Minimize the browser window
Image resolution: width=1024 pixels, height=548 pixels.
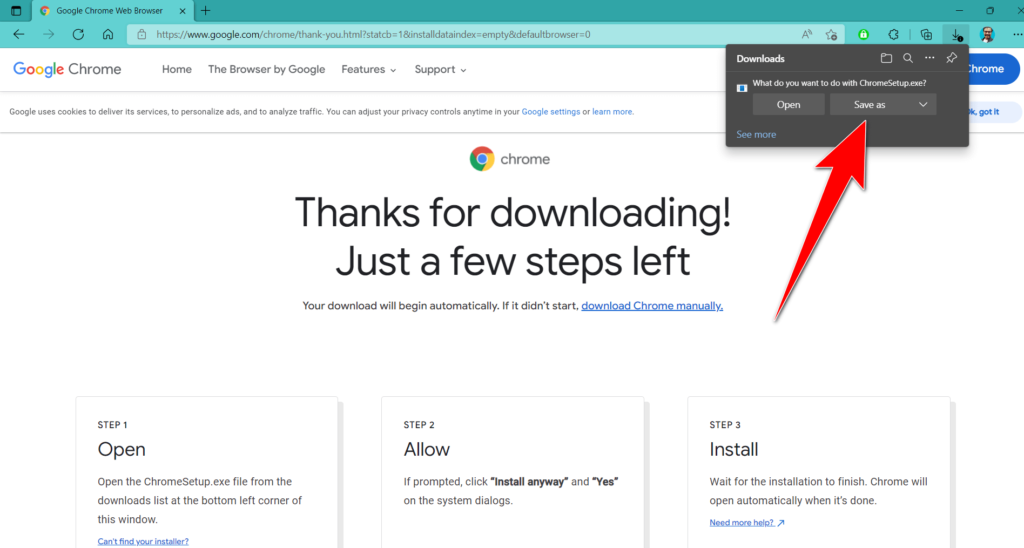pos(959,10)
